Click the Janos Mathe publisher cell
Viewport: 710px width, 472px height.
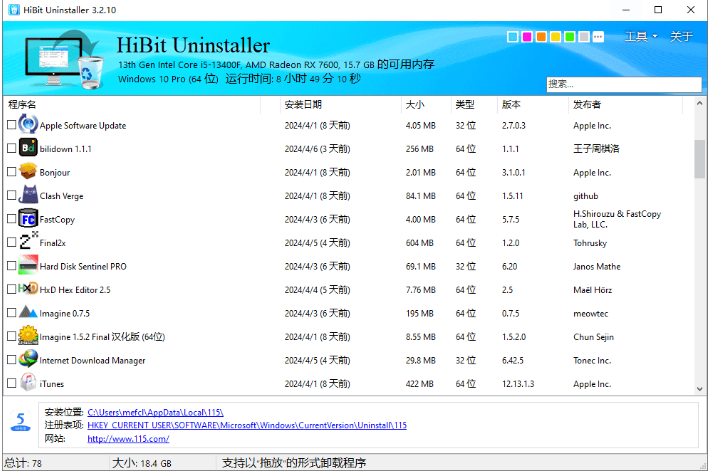coord(597,267)
